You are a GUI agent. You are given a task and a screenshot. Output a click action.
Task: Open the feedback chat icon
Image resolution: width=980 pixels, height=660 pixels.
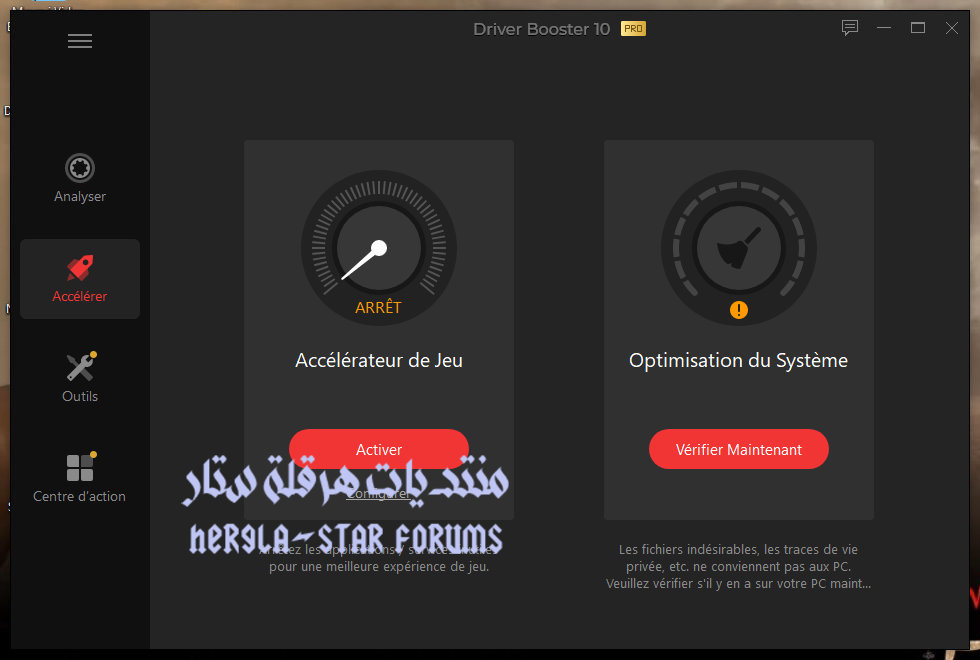pos(849,28)
